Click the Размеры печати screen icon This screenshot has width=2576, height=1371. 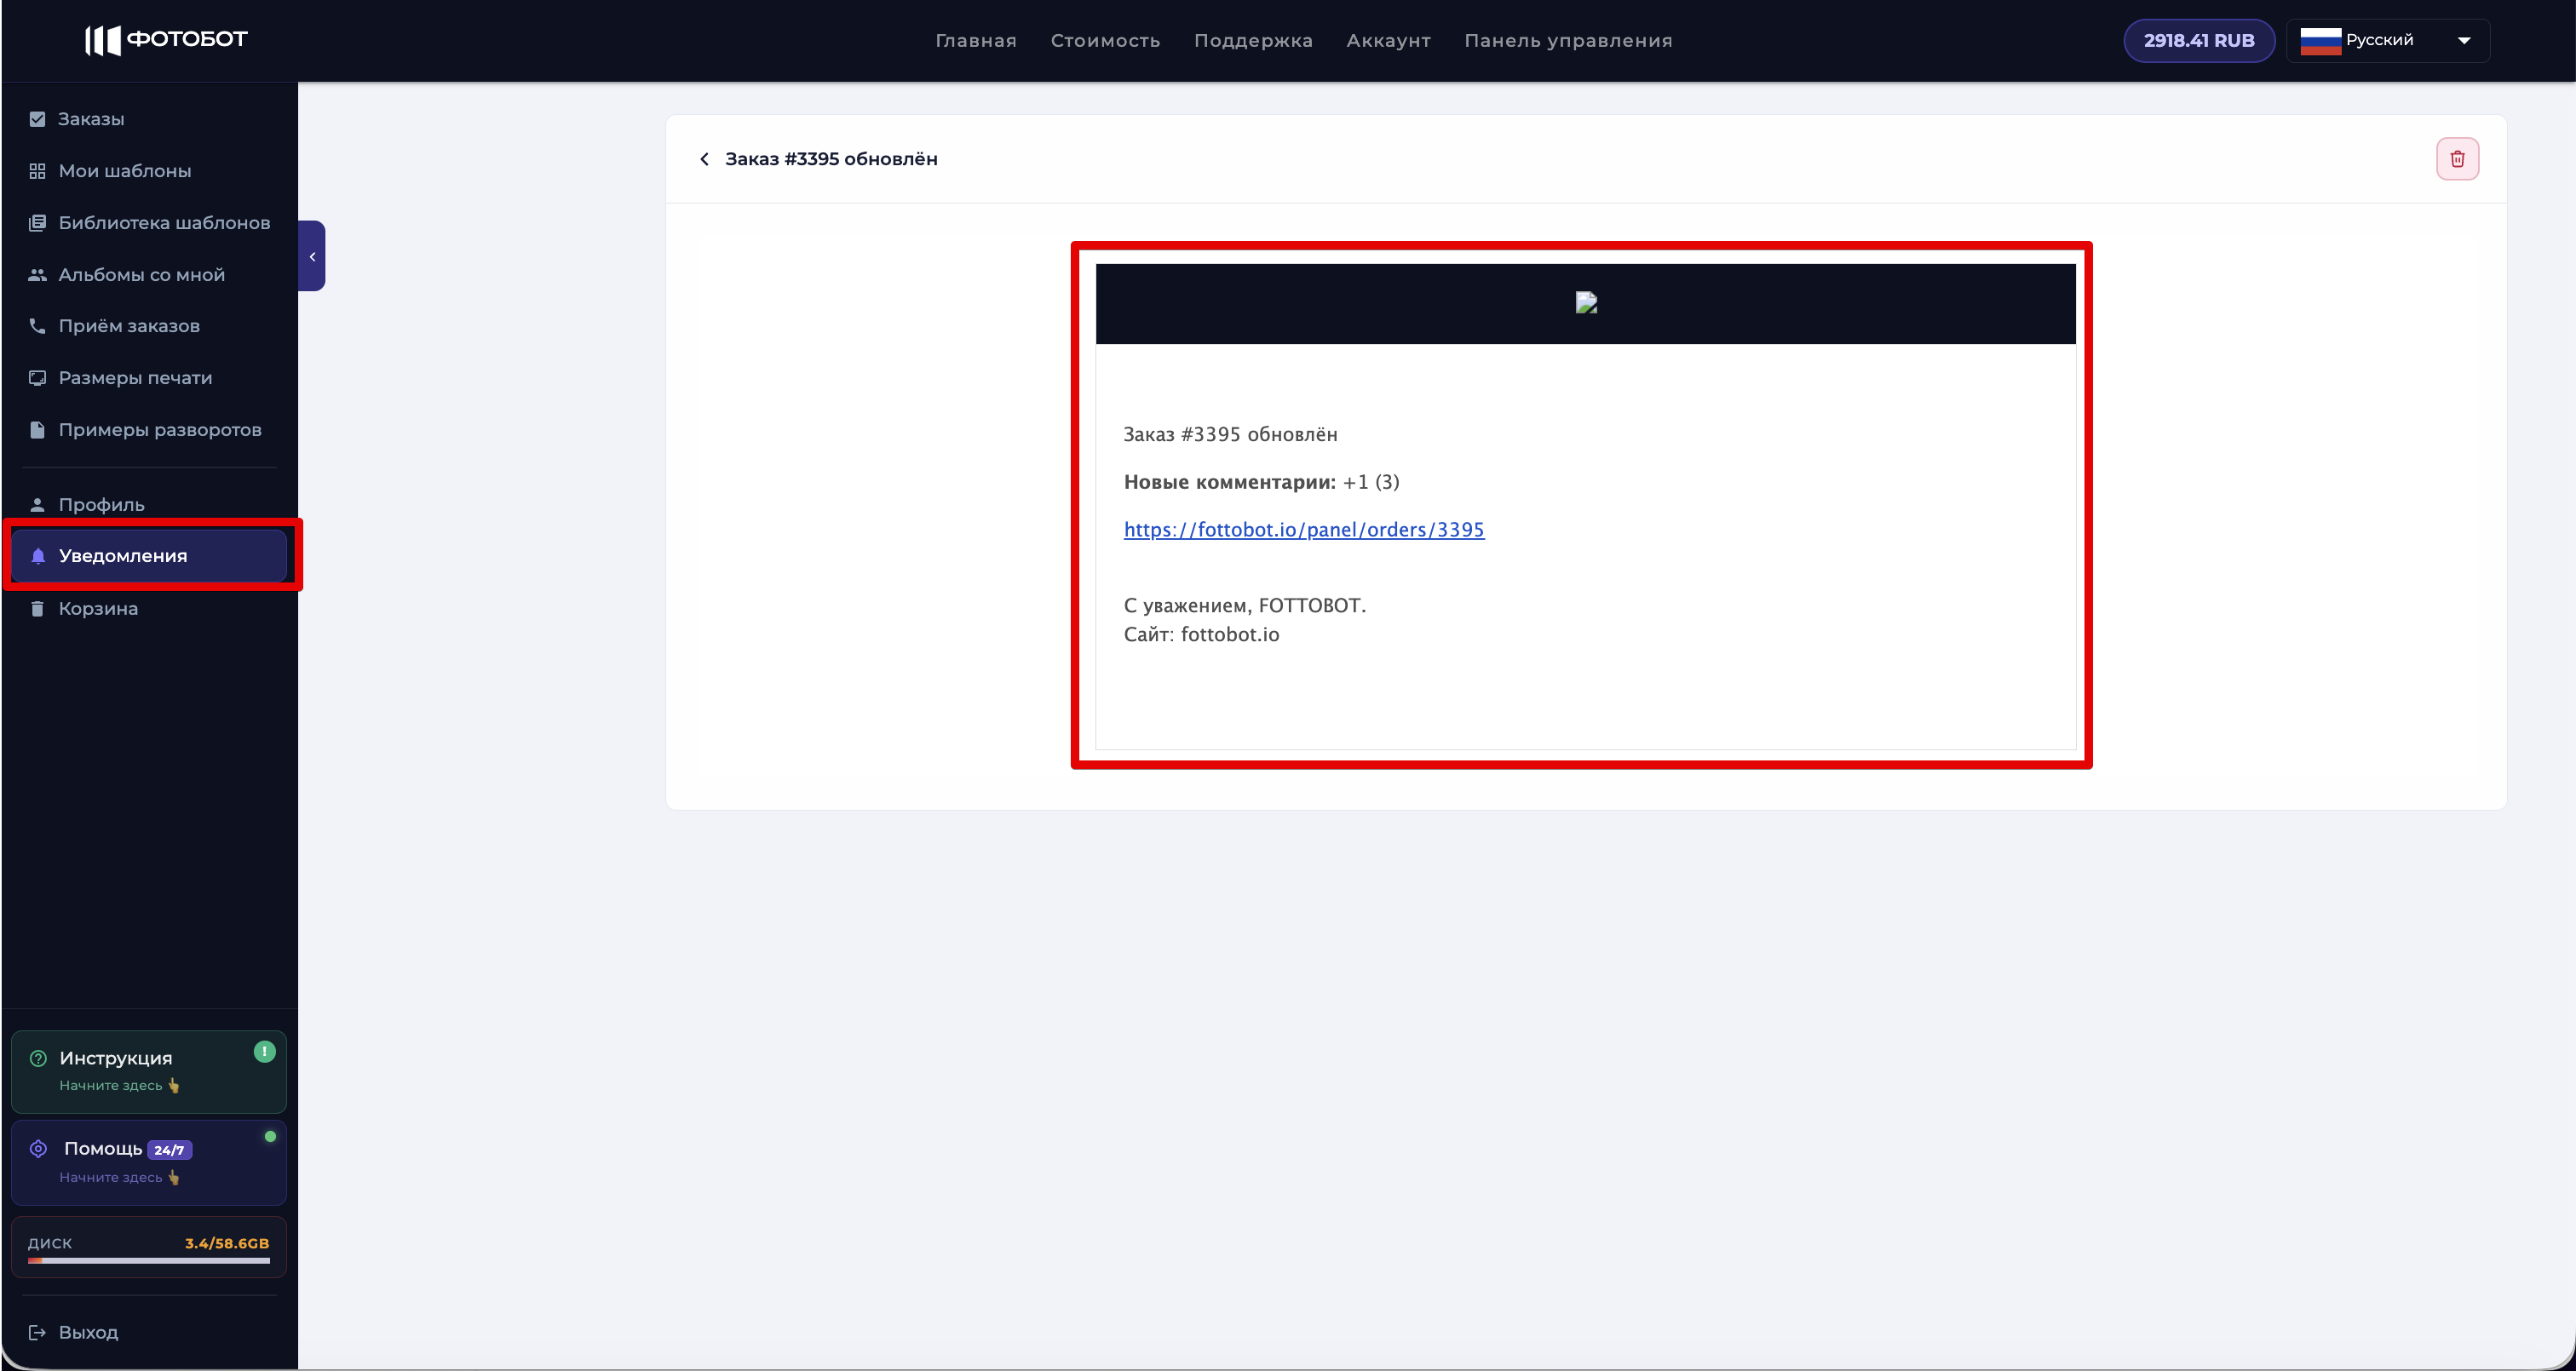[38, 378]
